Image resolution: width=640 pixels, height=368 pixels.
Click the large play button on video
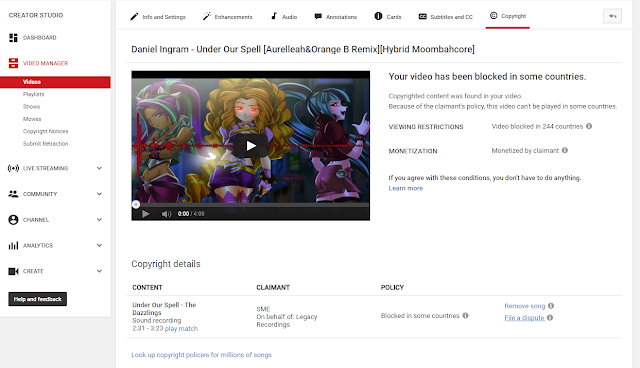pos(250,146)
